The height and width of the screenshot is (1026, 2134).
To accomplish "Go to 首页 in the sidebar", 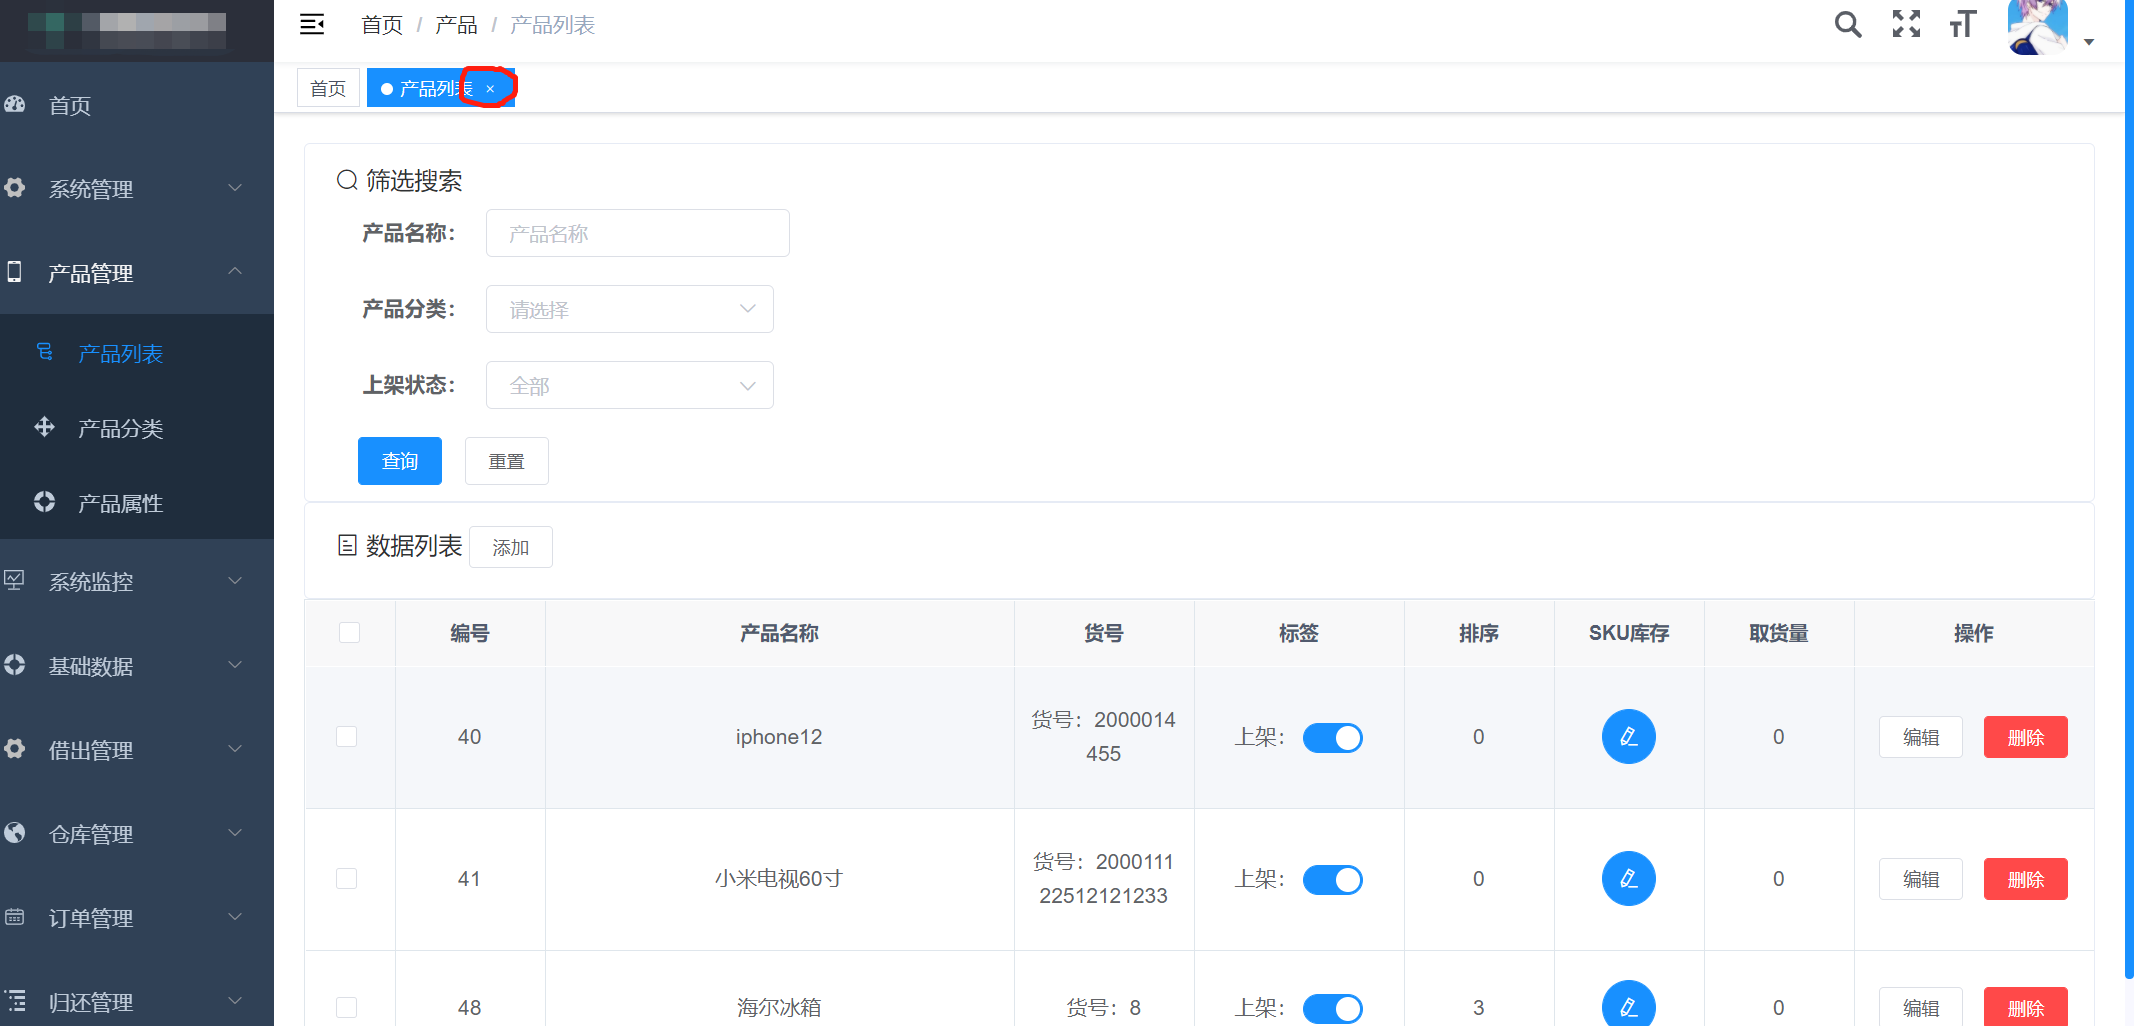I will (137, 104).
